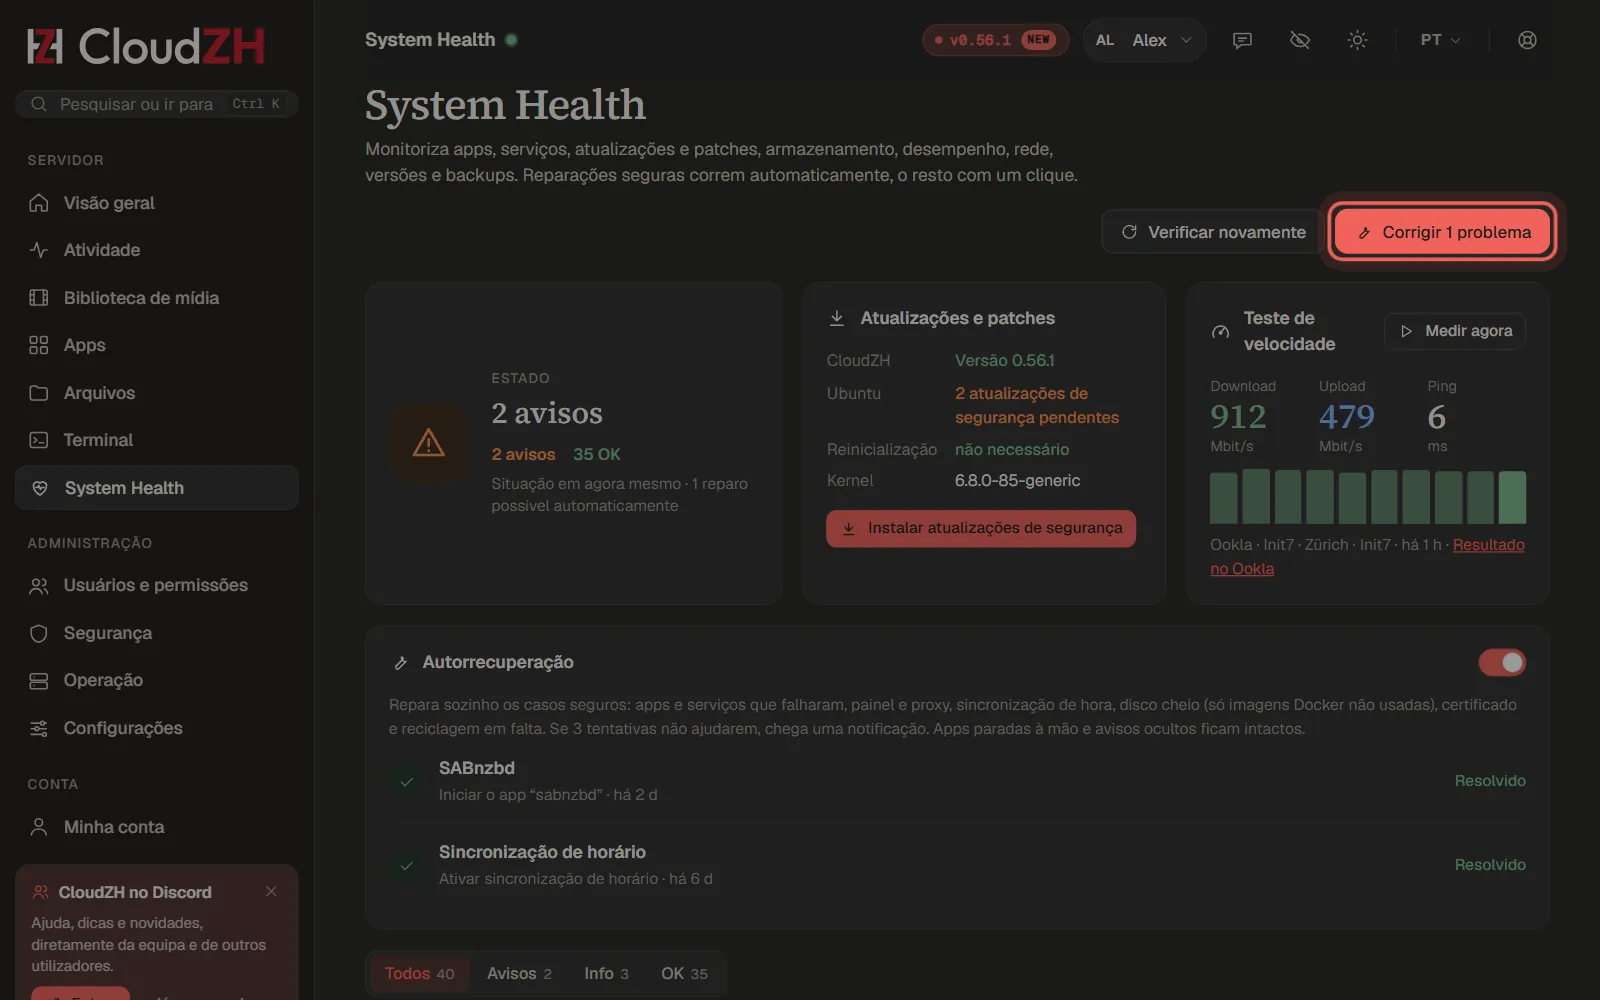Select the OK 35 tab
The height and width of the screenshot is (1000, 1600).
tap(684, 974)
